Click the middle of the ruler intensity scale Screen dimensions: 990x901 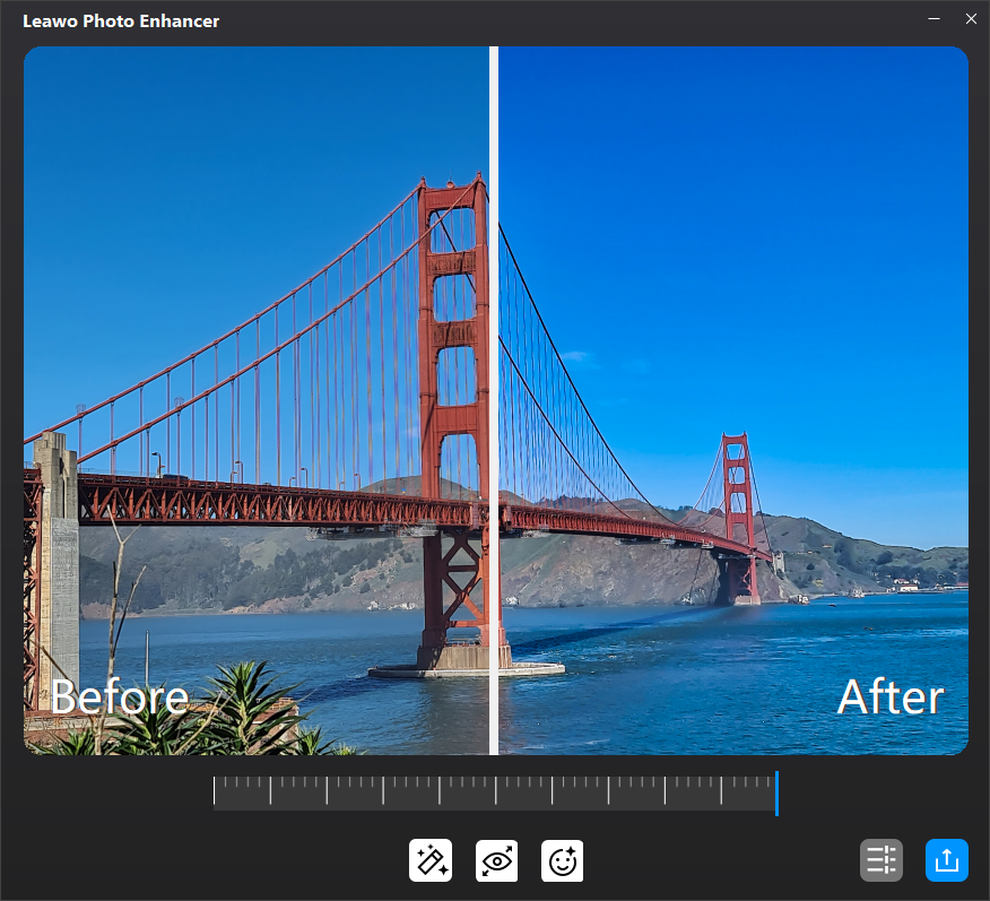tap(496, 793)
